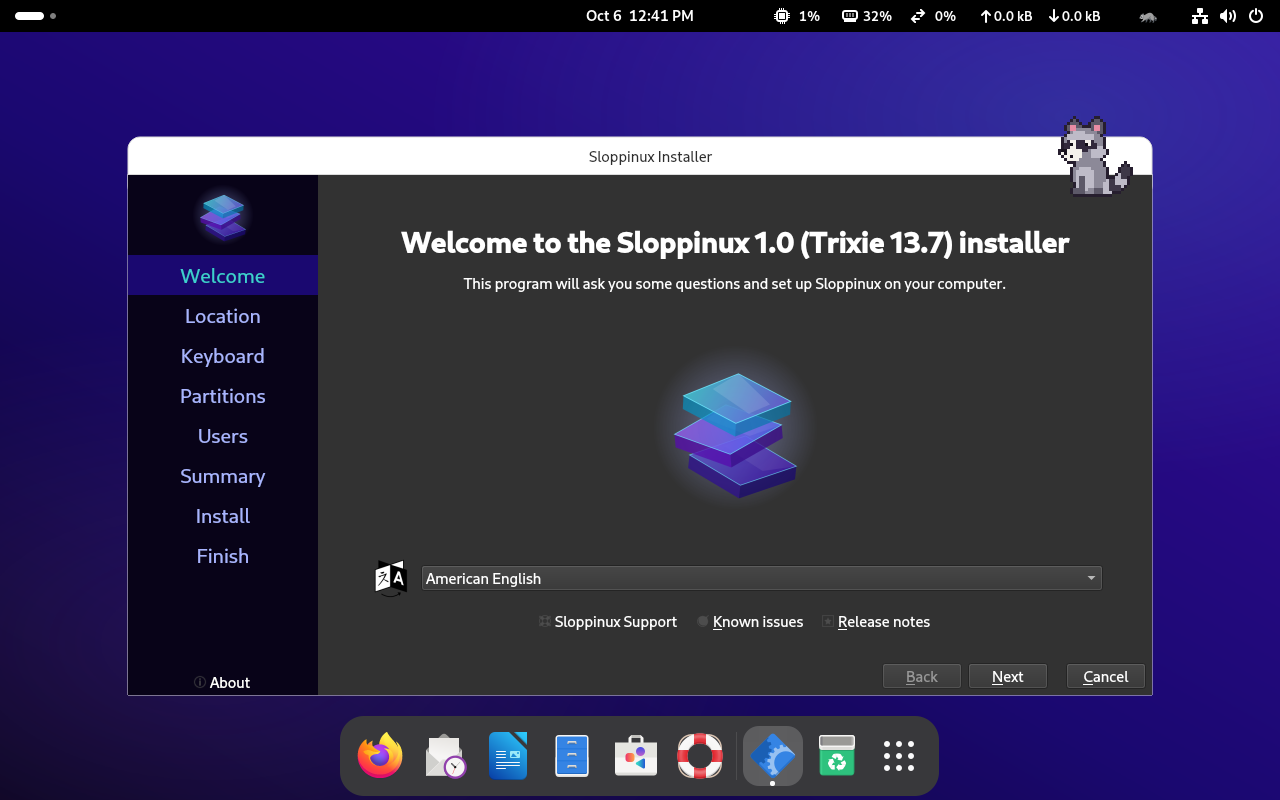This screenshot has width=1280, height=800.
Task: Select the Install step
Action: coord(223,516)
